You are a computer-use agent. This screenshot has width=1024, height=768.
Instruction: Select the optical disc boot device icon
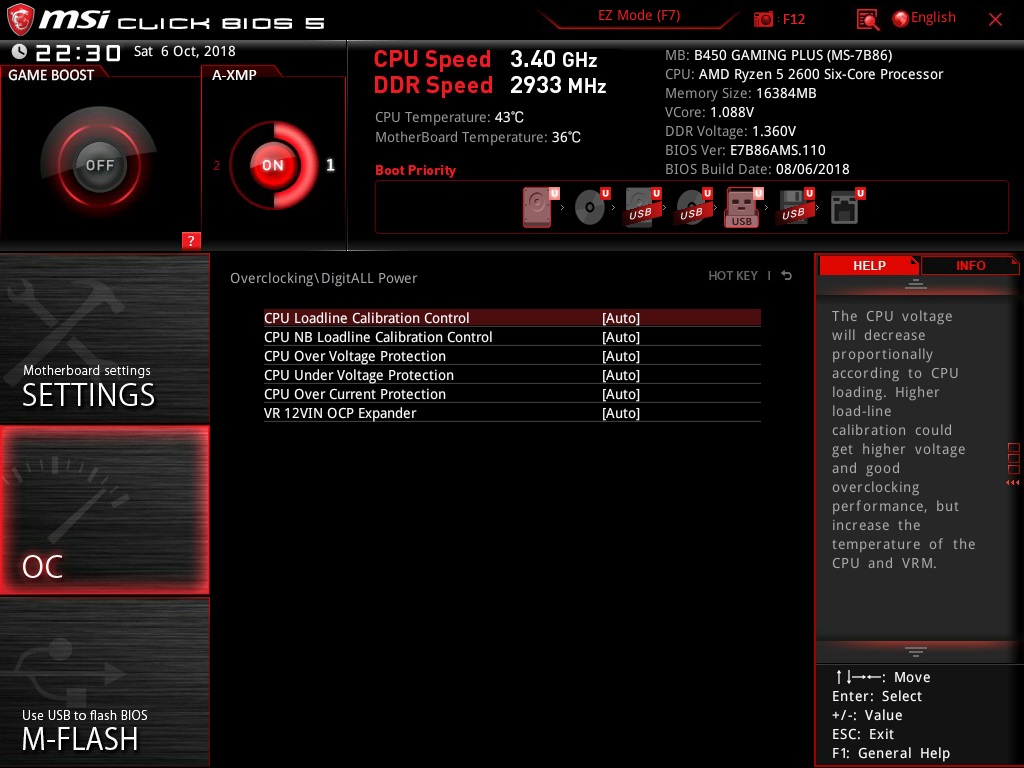[x=591, y=207]
